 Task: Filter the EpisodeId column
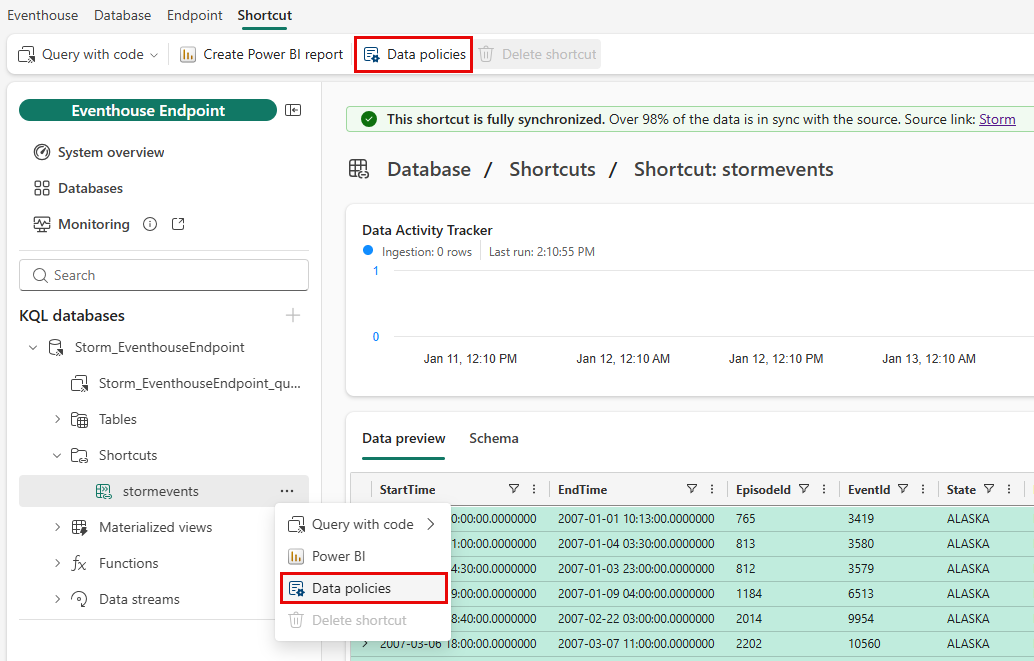pyautogui.click(x=804, y=489)
